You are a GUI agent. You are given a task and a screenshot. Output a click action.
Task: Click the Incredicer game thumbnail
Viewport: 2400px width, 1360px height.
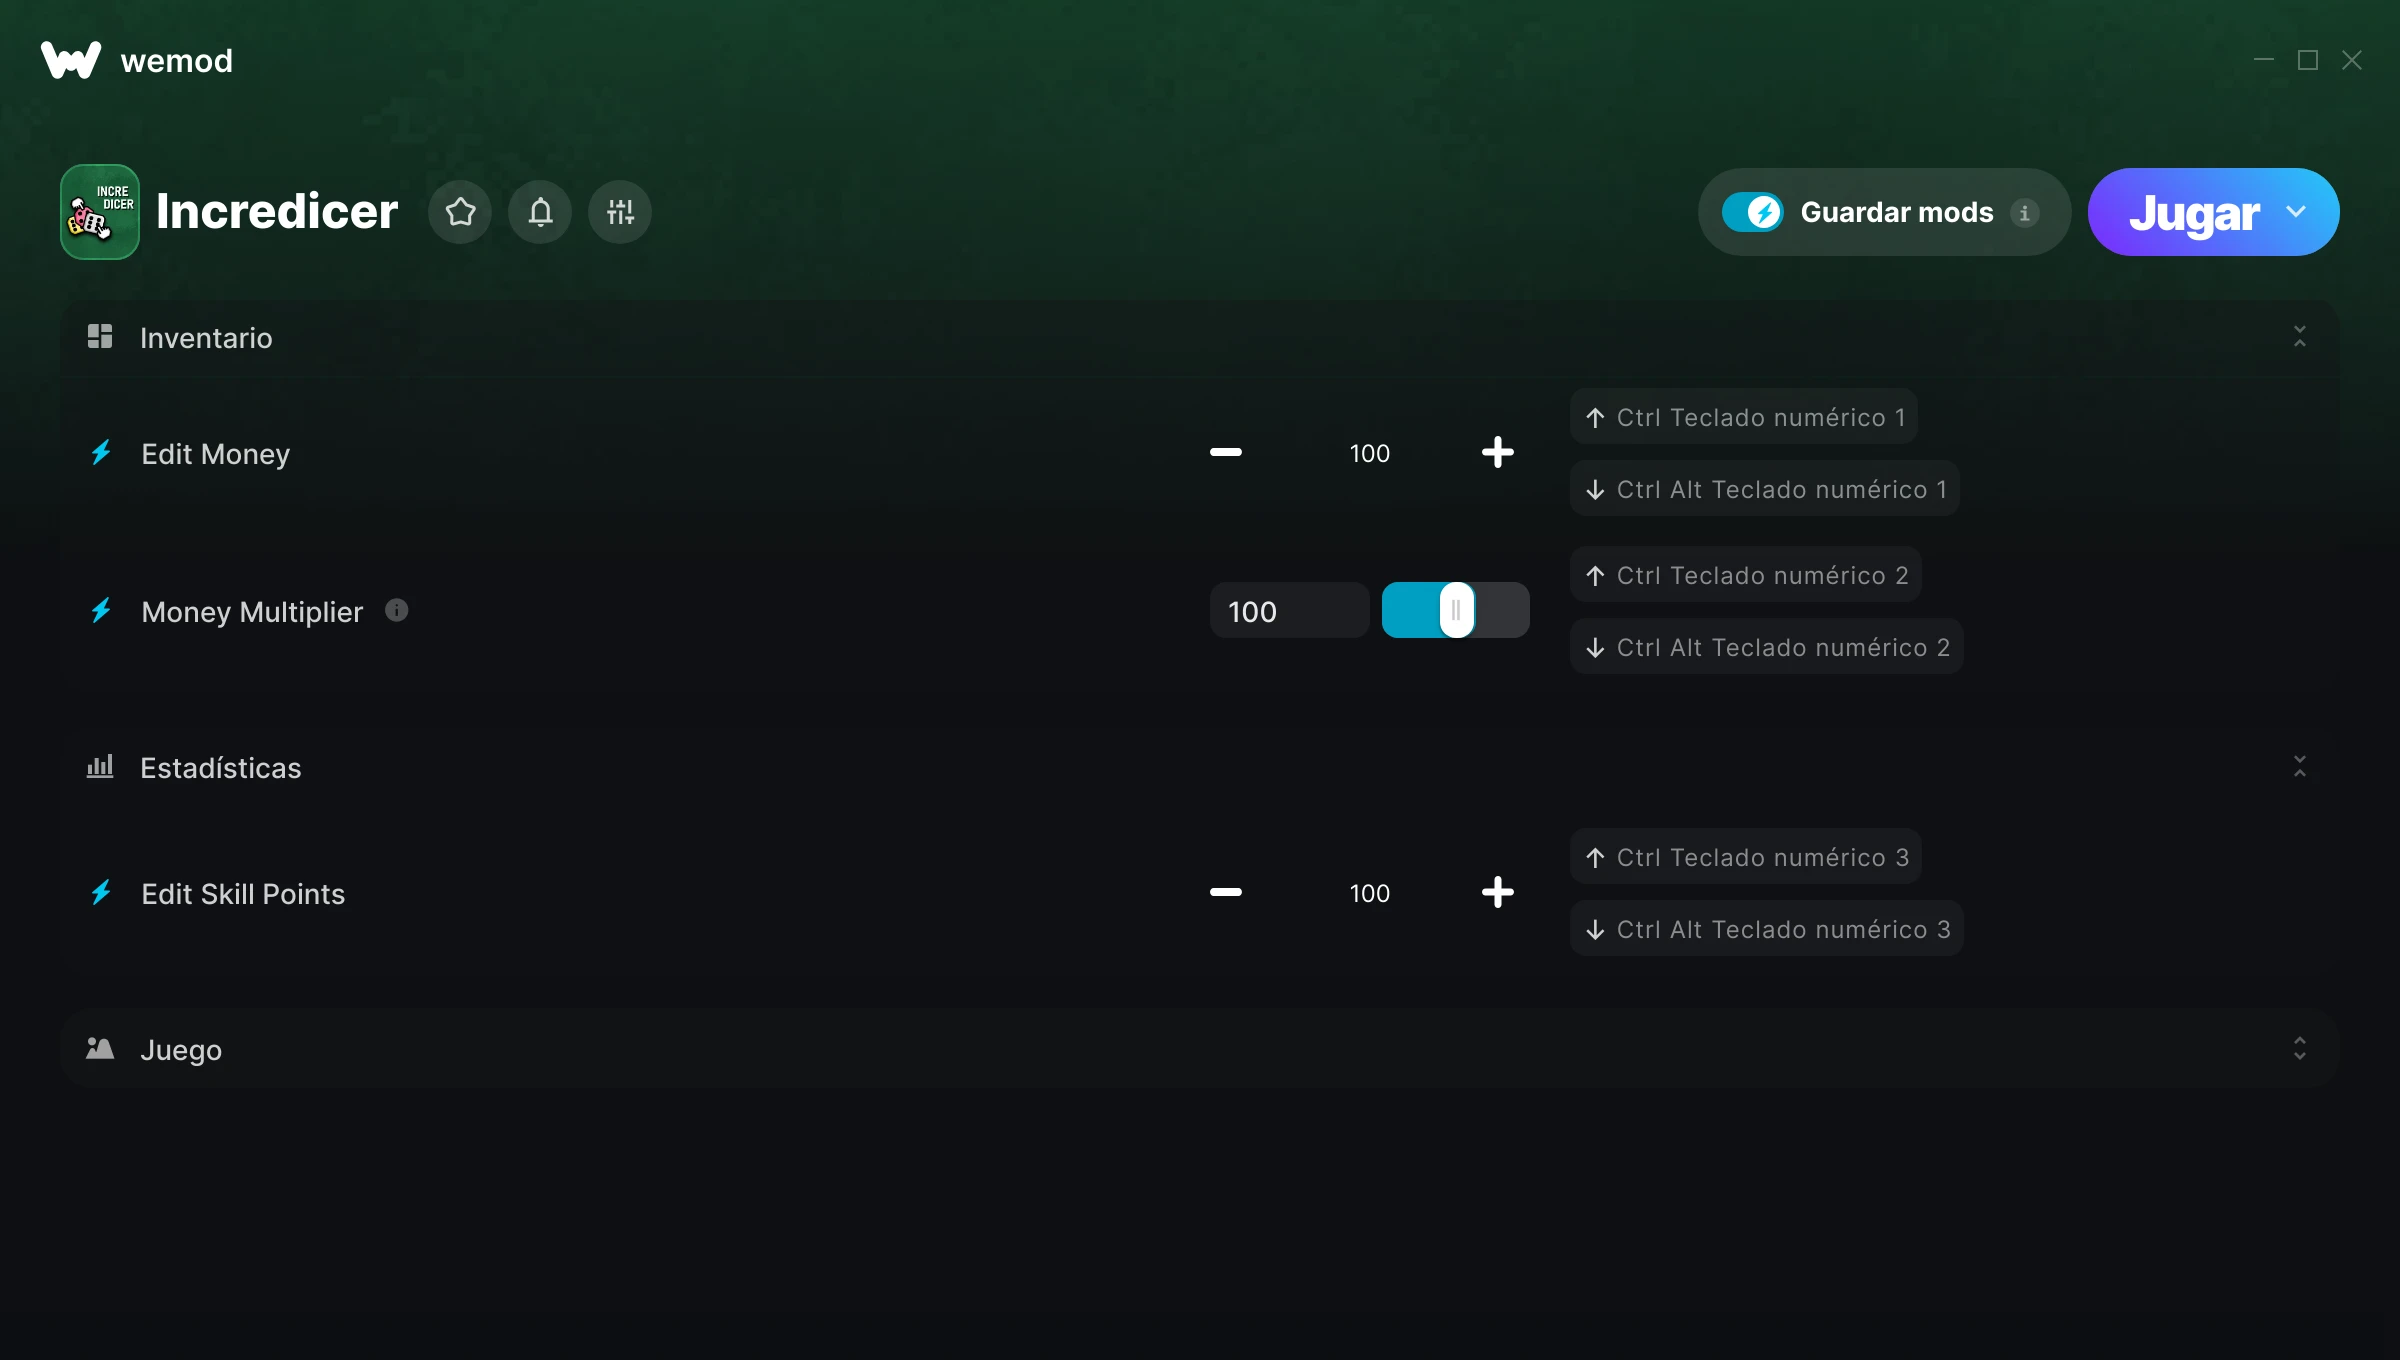tap(100, 212)
